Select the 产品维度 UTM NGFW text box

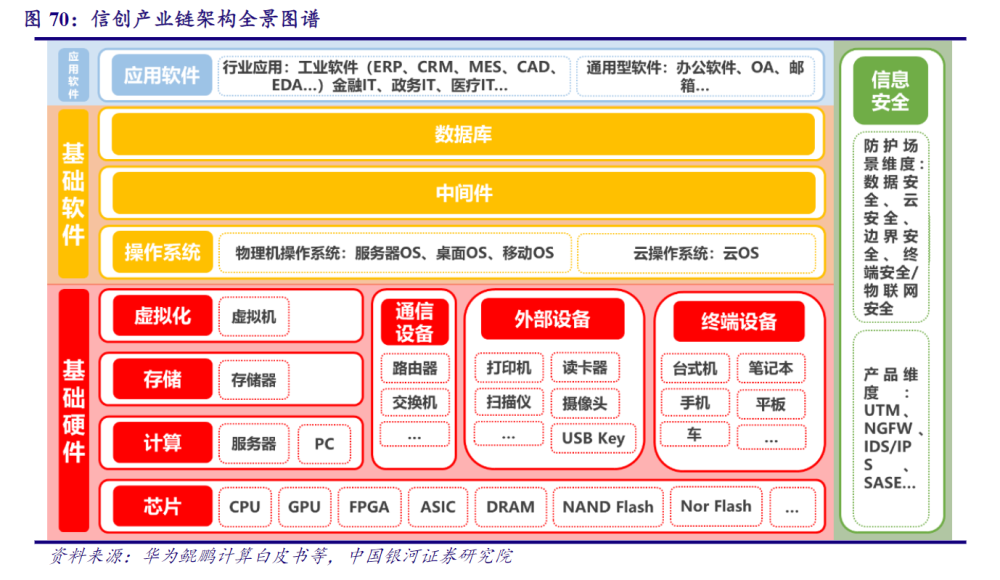[x=891, y=428]
